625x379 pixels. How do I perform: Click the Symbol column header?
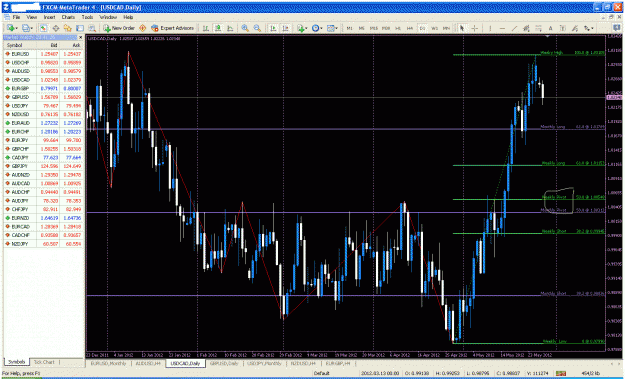pos(15,45)
